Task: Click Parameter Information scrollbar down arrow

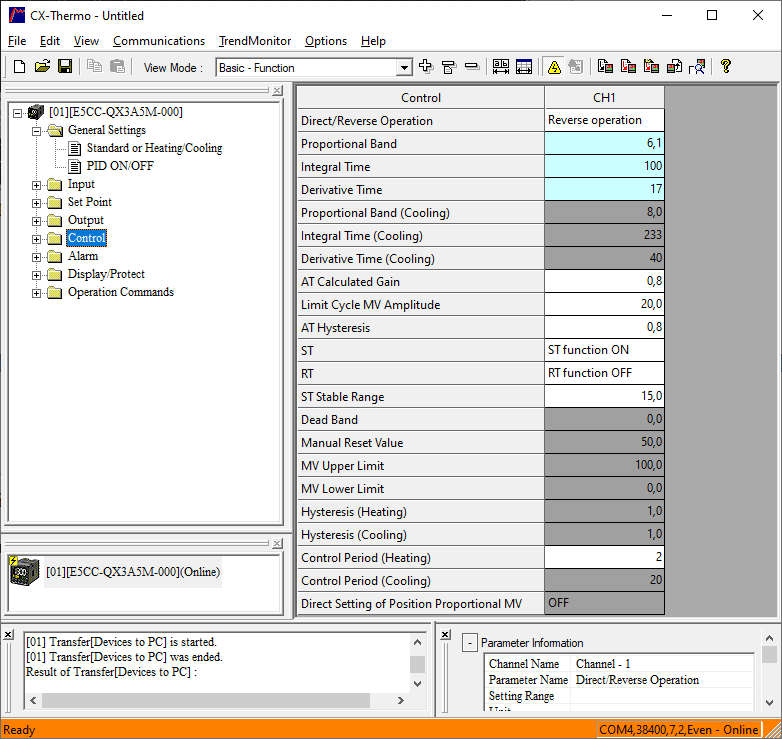Action: (x=770, y=703)
